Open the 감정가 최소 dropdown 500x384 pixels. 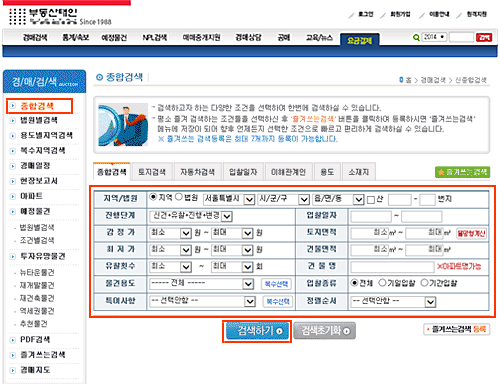[170, 233]
